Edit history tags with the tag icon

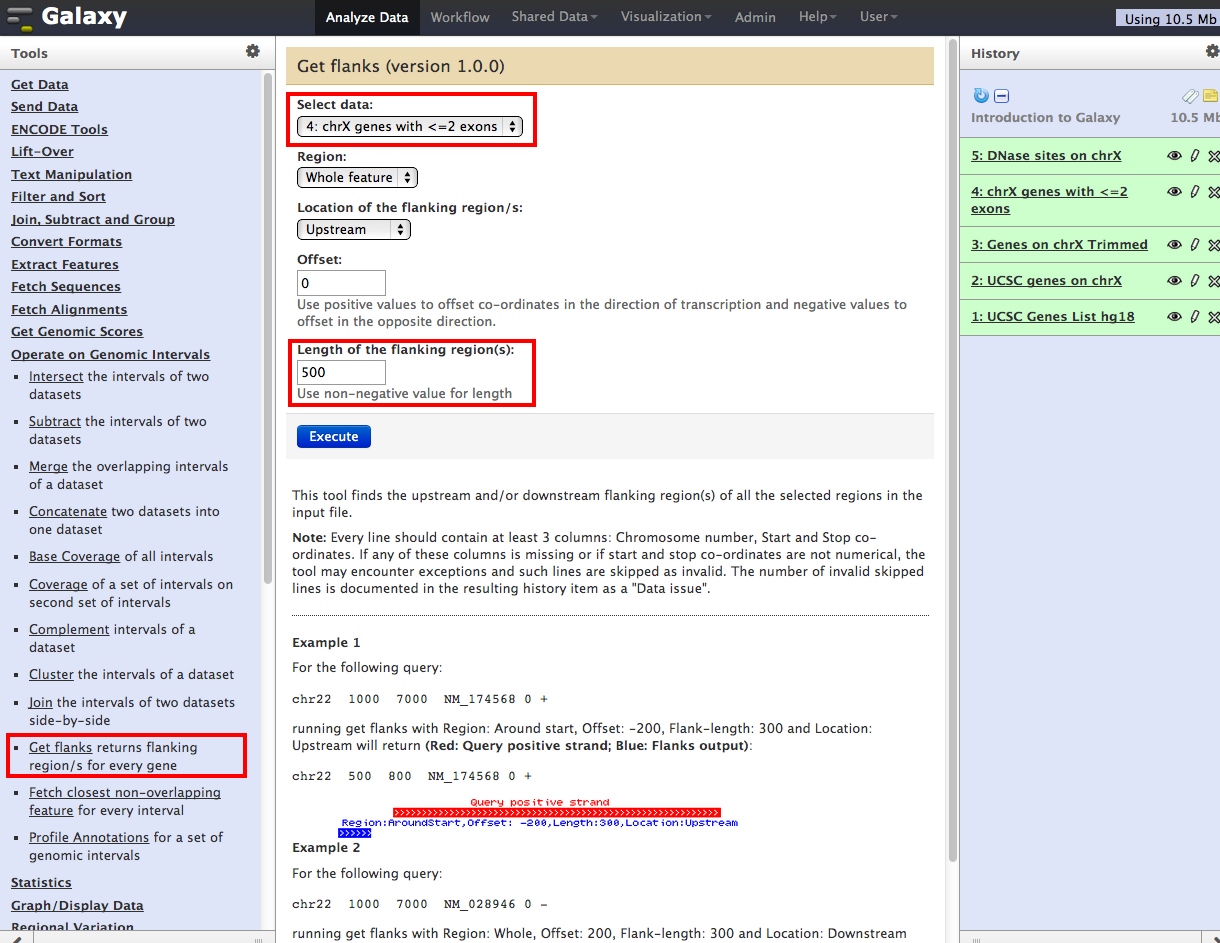pyautogui.click(x=1189, y=96)
